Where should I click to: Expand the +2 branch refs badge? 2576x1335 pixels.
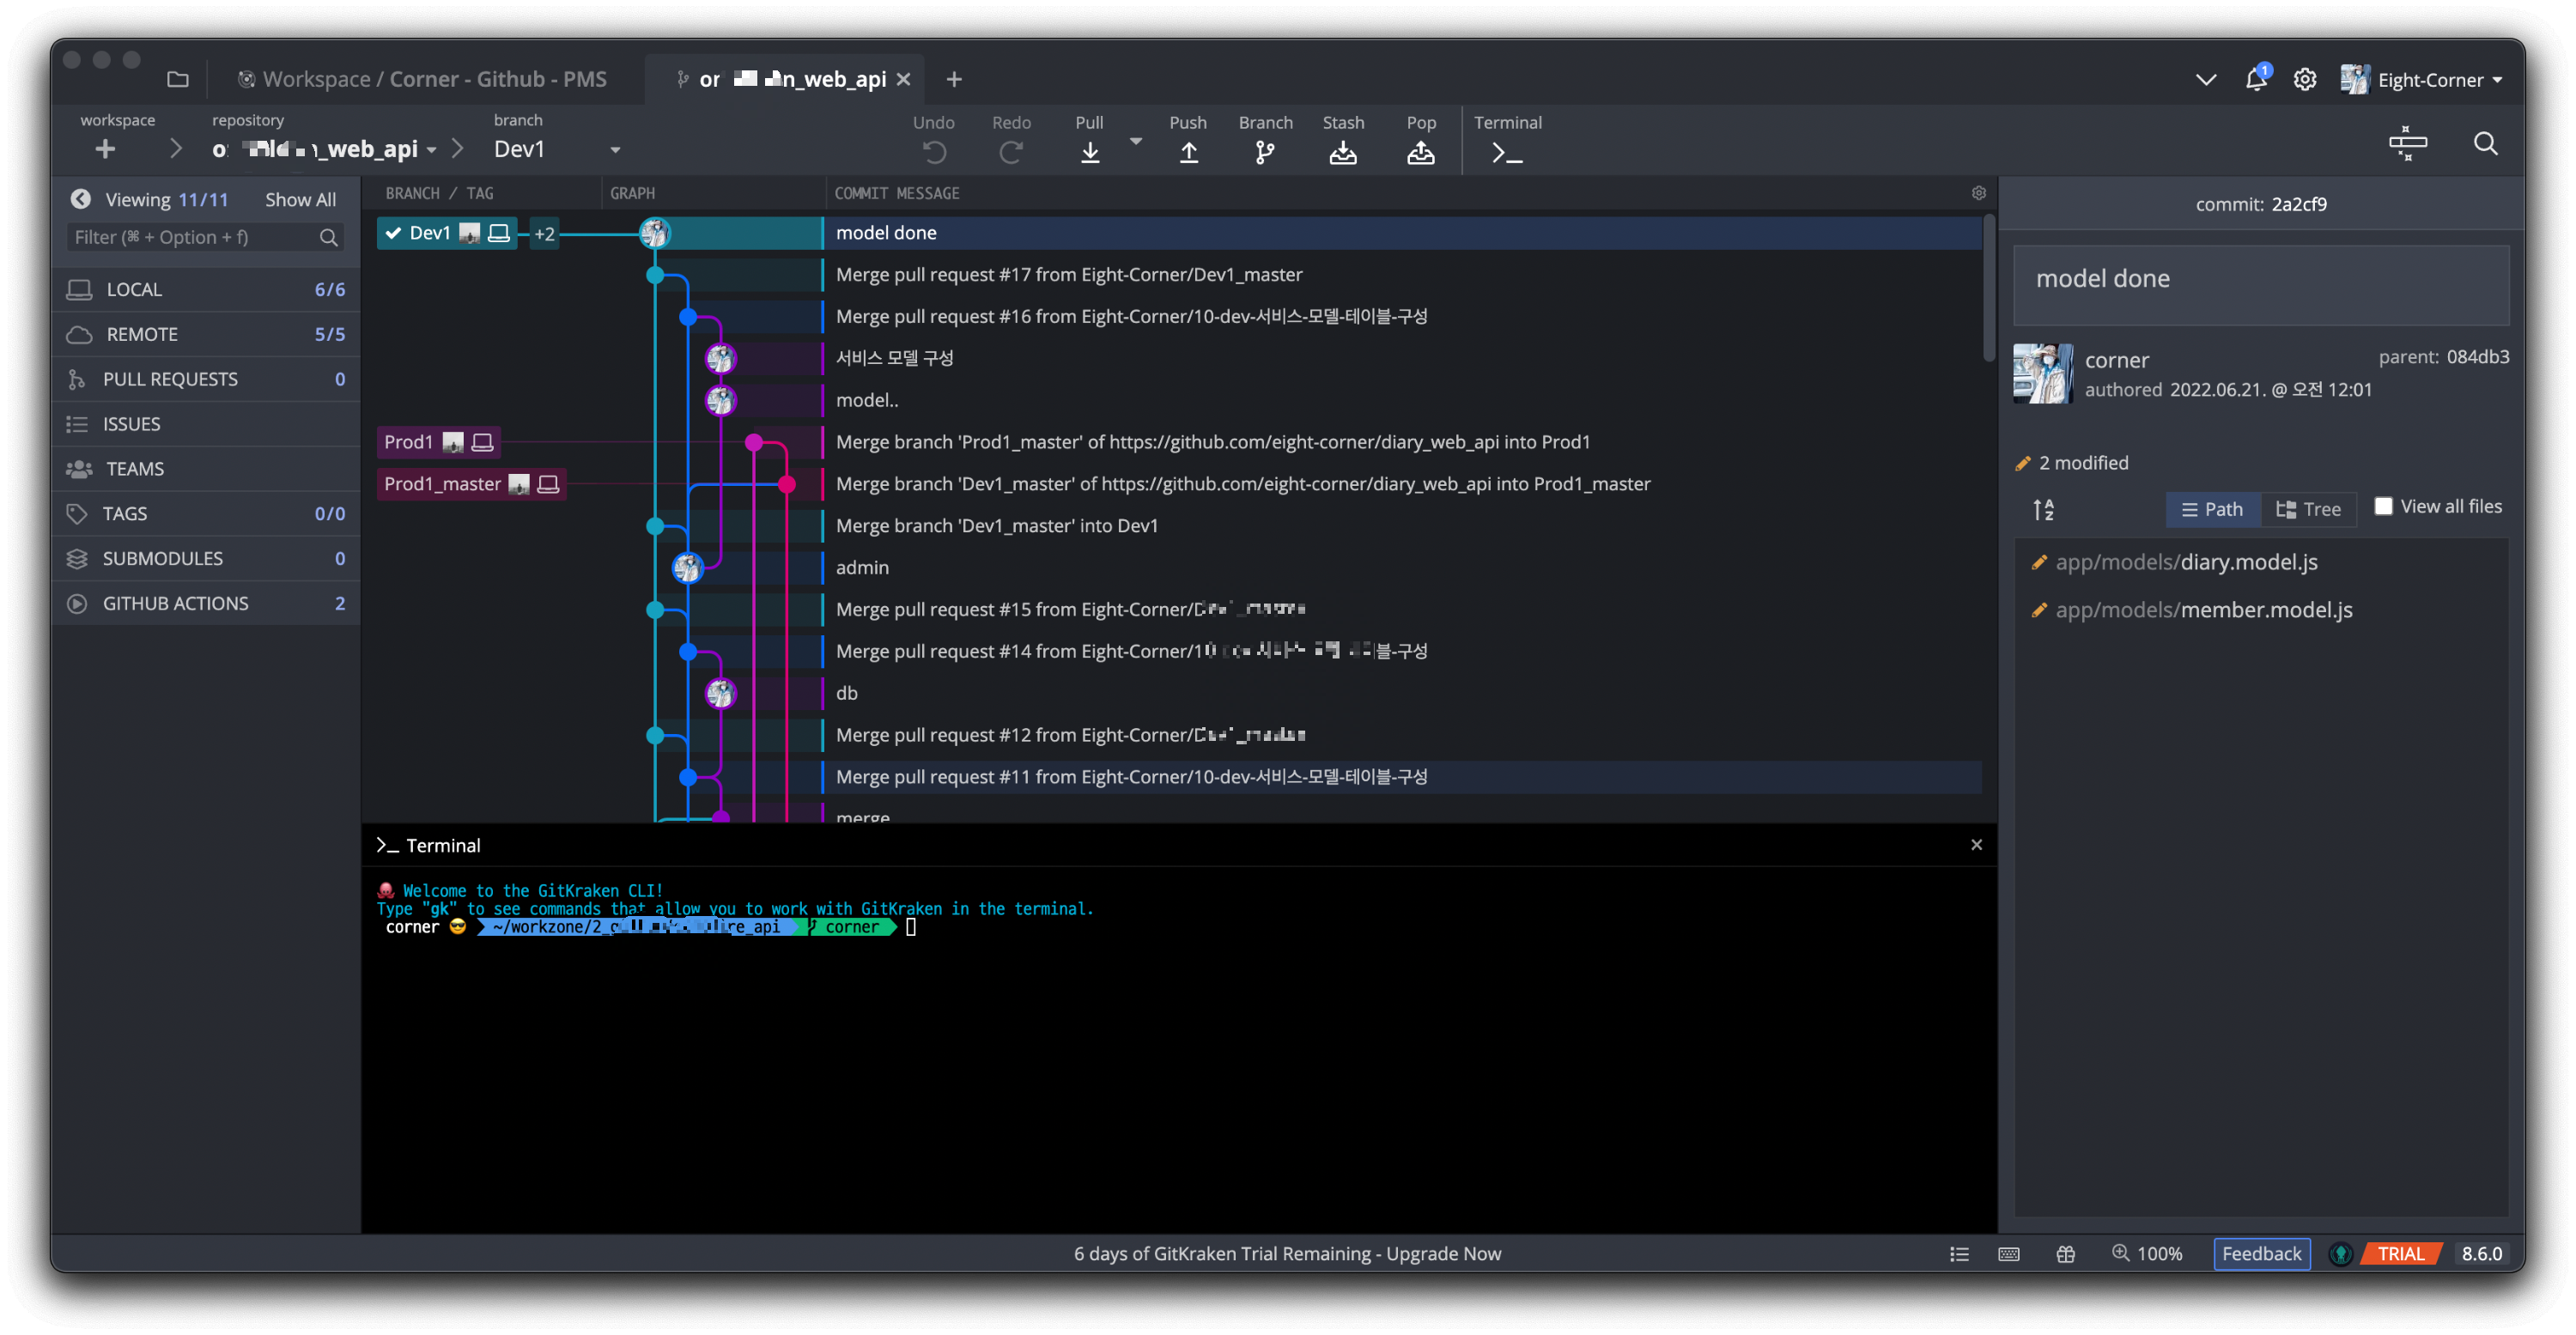point(544,234)
